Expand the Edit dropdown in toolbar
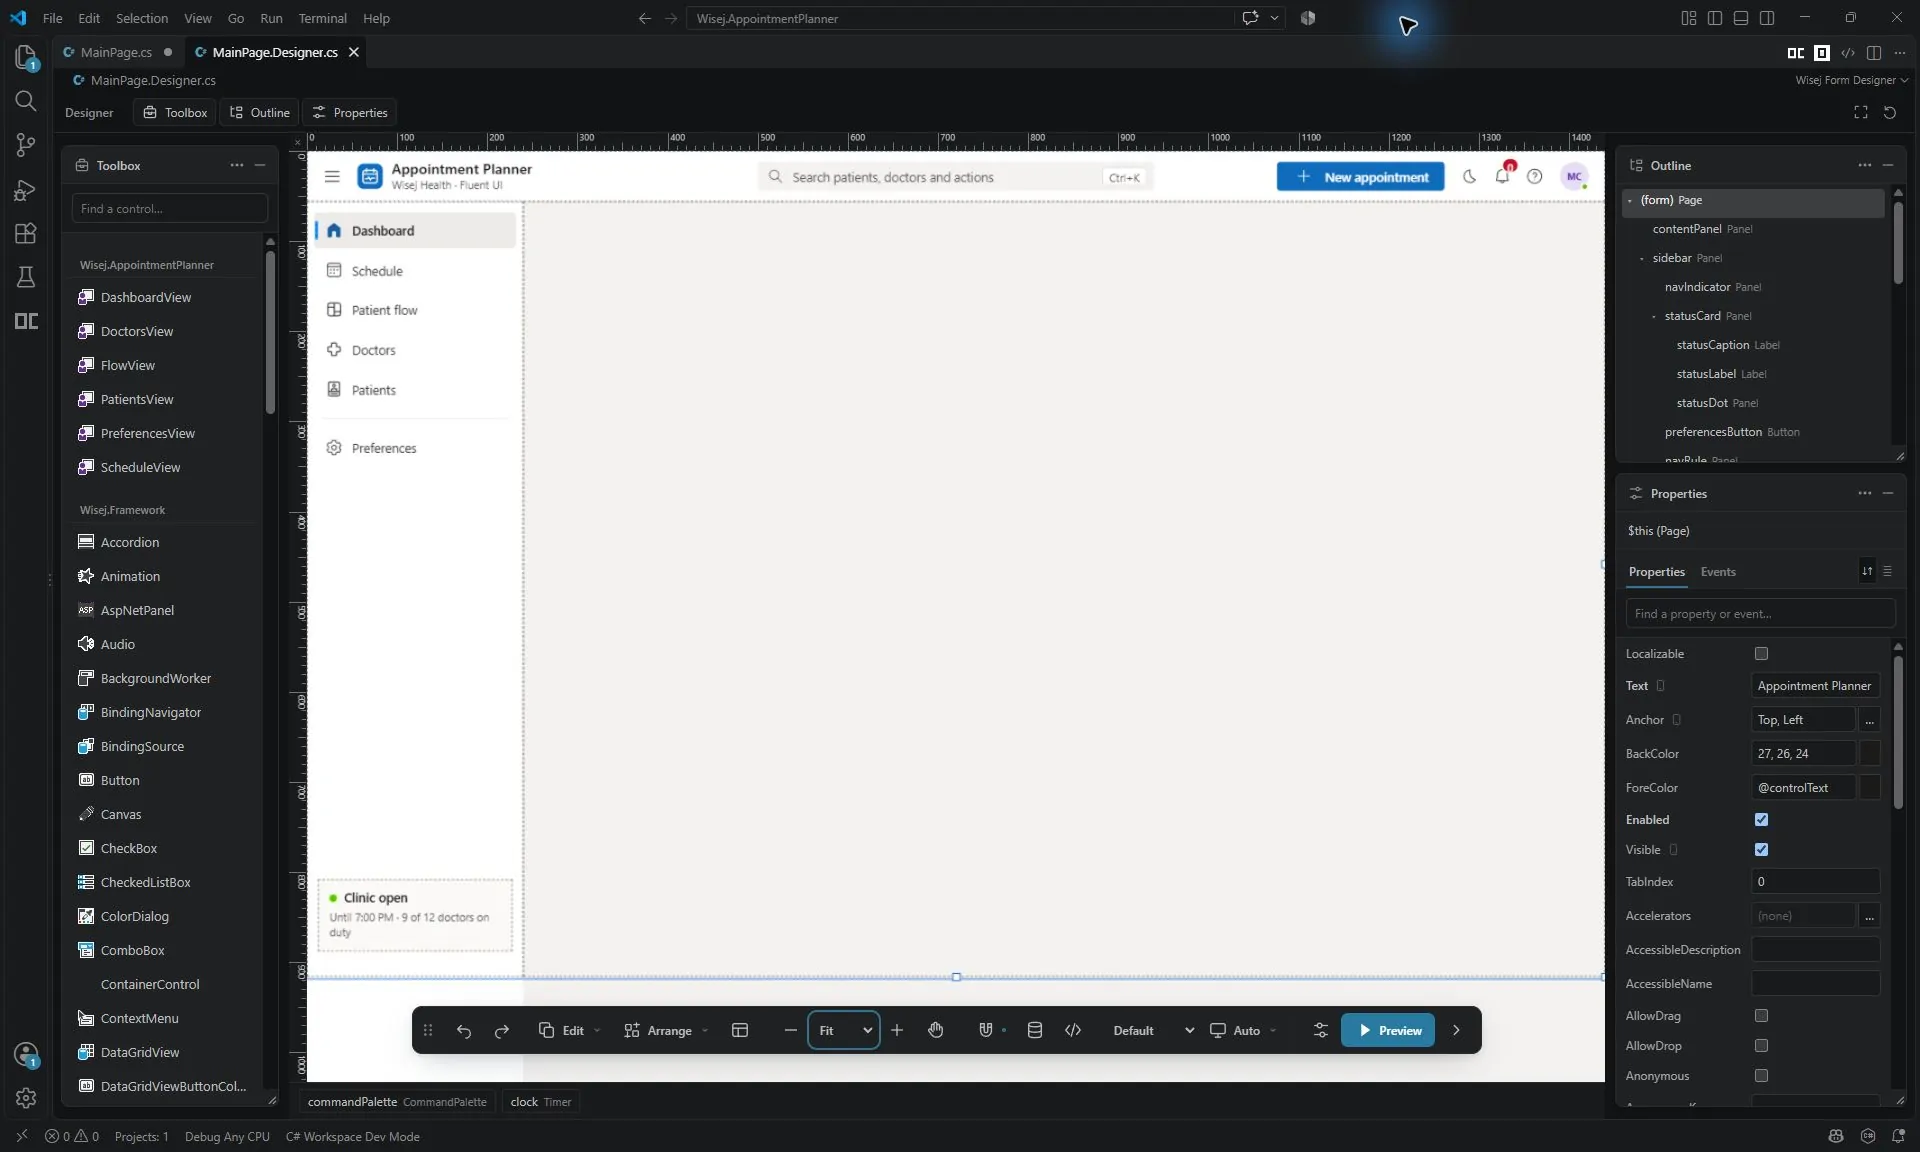Screen dimensions: 1920x1152 (570, 1030)
